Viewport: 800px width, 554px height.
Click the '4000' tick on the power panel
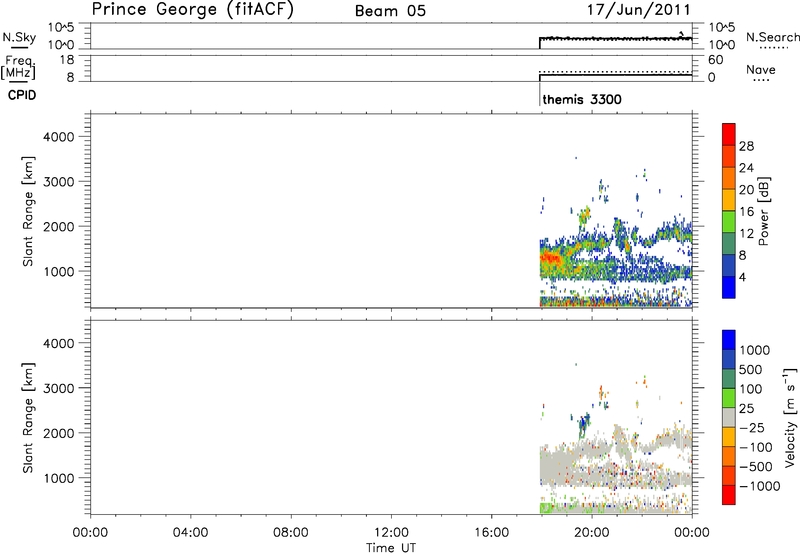tap(58, 137)
